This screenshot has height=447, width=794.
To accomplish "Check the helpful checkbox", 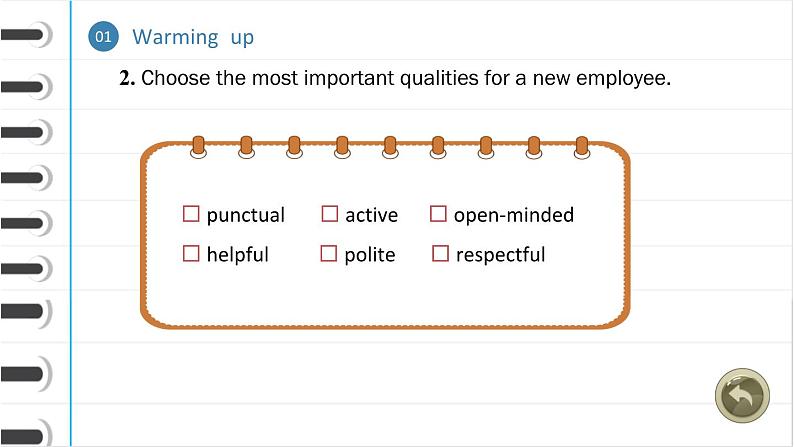I will tap(191, 253).
